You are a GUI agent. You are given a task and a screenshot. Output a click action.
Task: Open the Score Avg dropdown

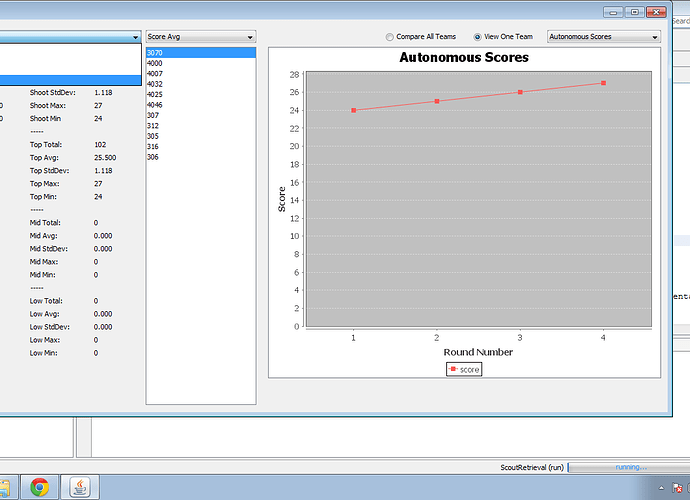tap(201, 37)
